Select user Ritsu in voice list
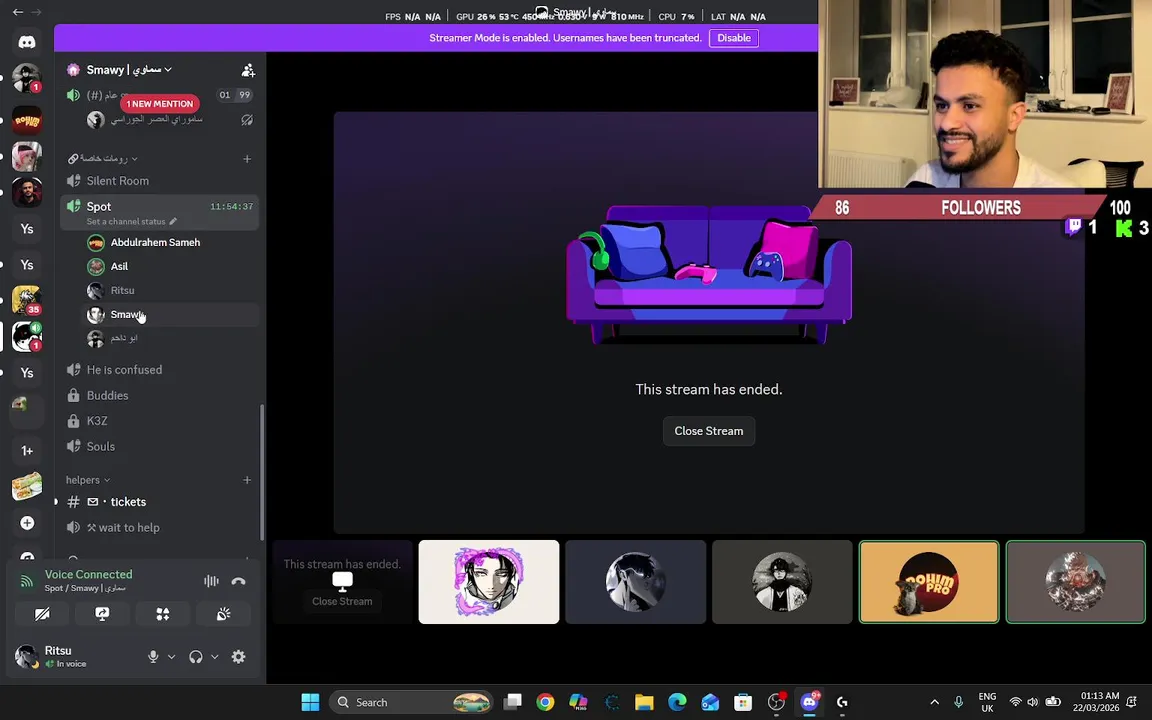Image resolution: width=1152 pixels, height=720 pixels. pyautogui.click(x=170, y=291)
